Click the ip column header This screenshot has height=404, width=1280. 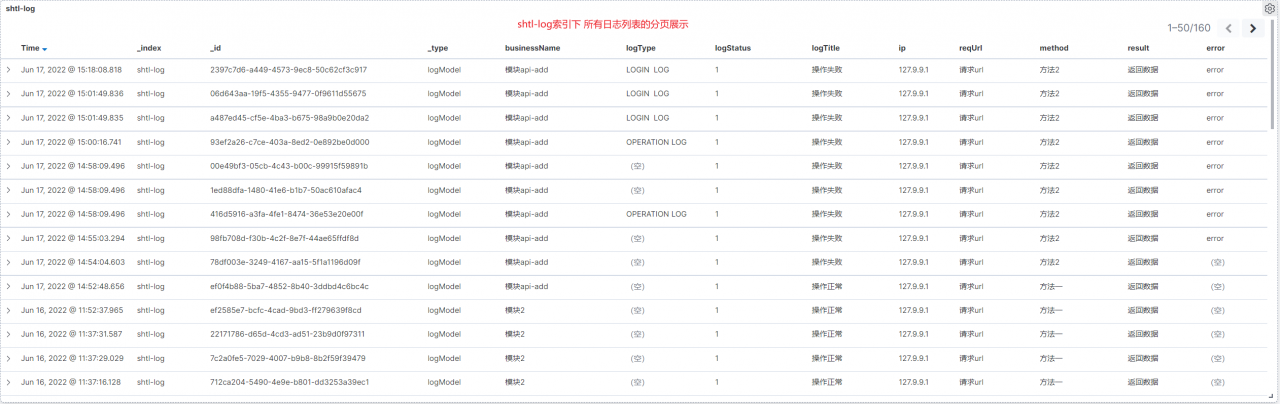click(902, 48)
